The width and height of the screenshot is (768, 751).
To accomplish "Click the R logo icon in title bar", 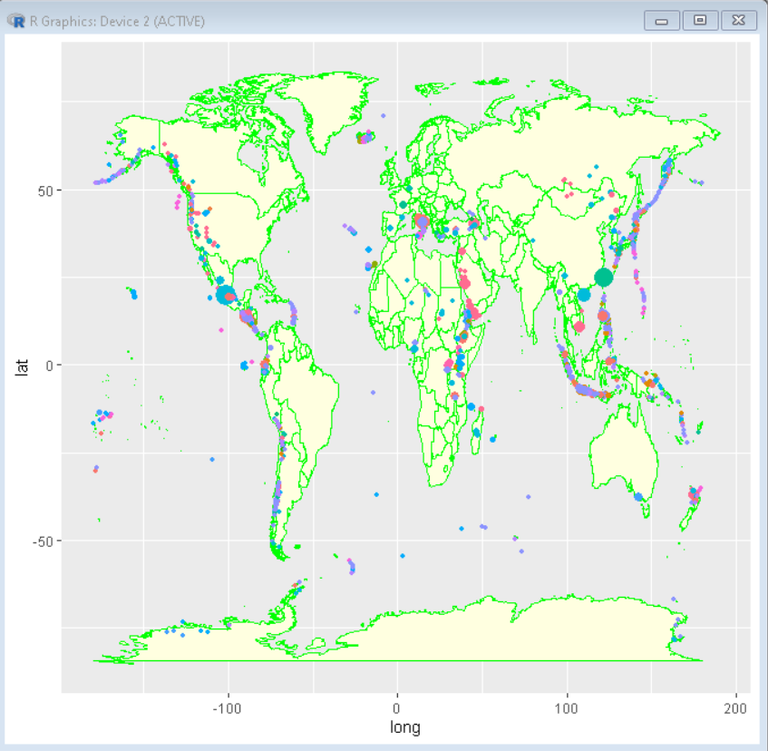I will 17,21.
